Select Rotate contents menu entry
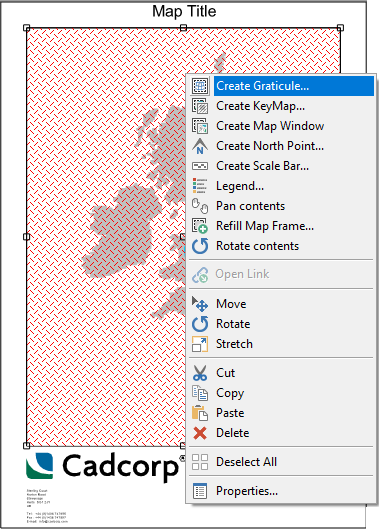Image resolution: width=379 pixels, height=529 pixels. [281, 246]
